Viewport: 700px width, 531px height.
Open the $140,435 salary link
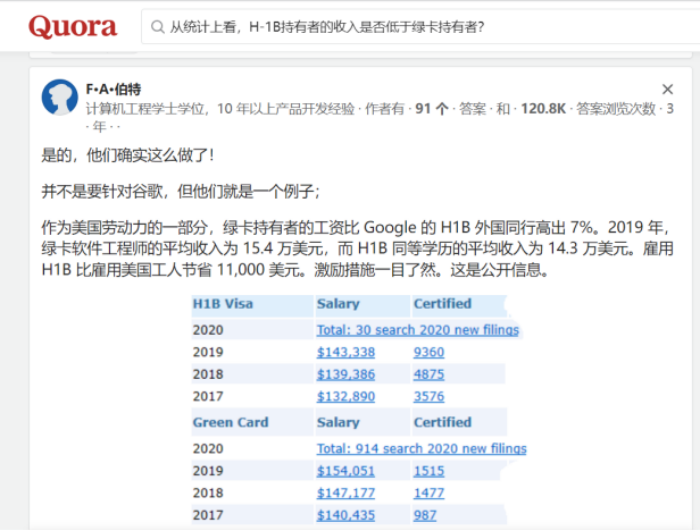coord(345,515)
